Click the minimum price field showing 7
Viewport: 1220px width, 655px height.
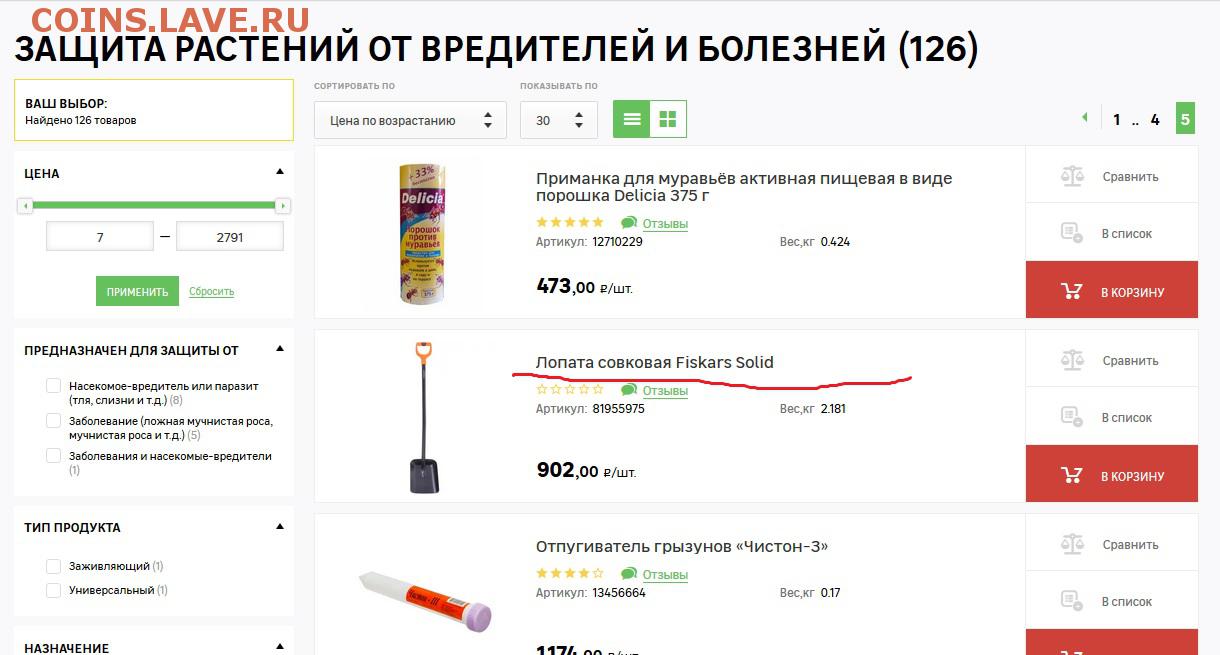[100, 237]
